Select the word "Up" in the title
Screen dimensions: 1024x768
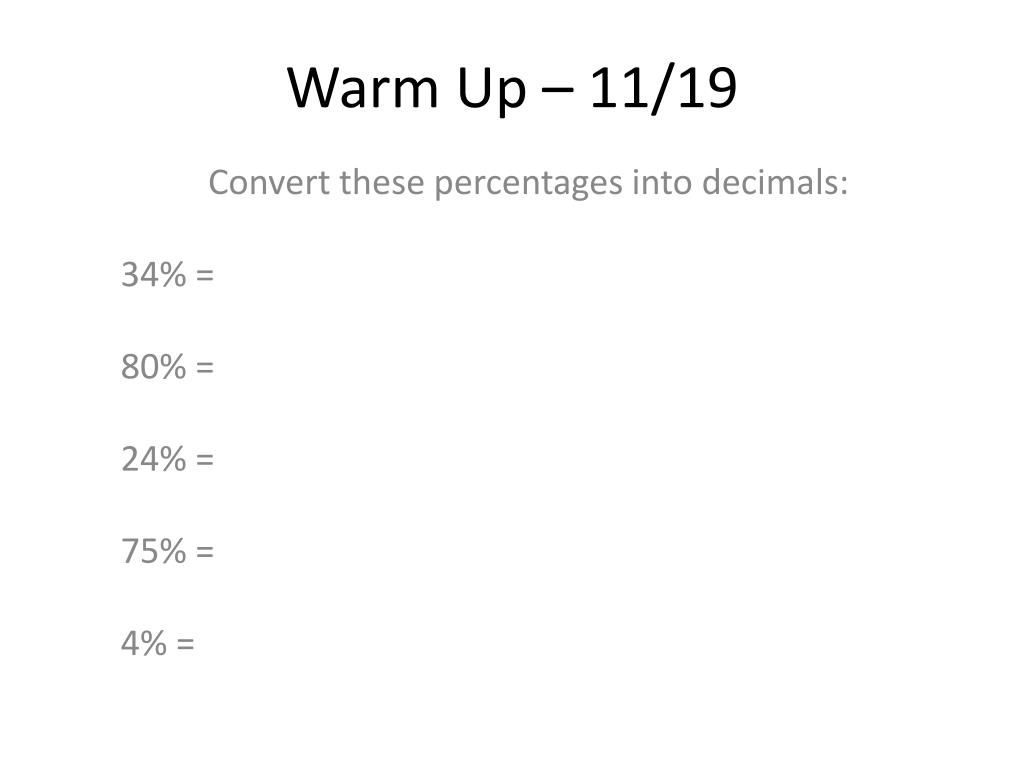[492, 92]
